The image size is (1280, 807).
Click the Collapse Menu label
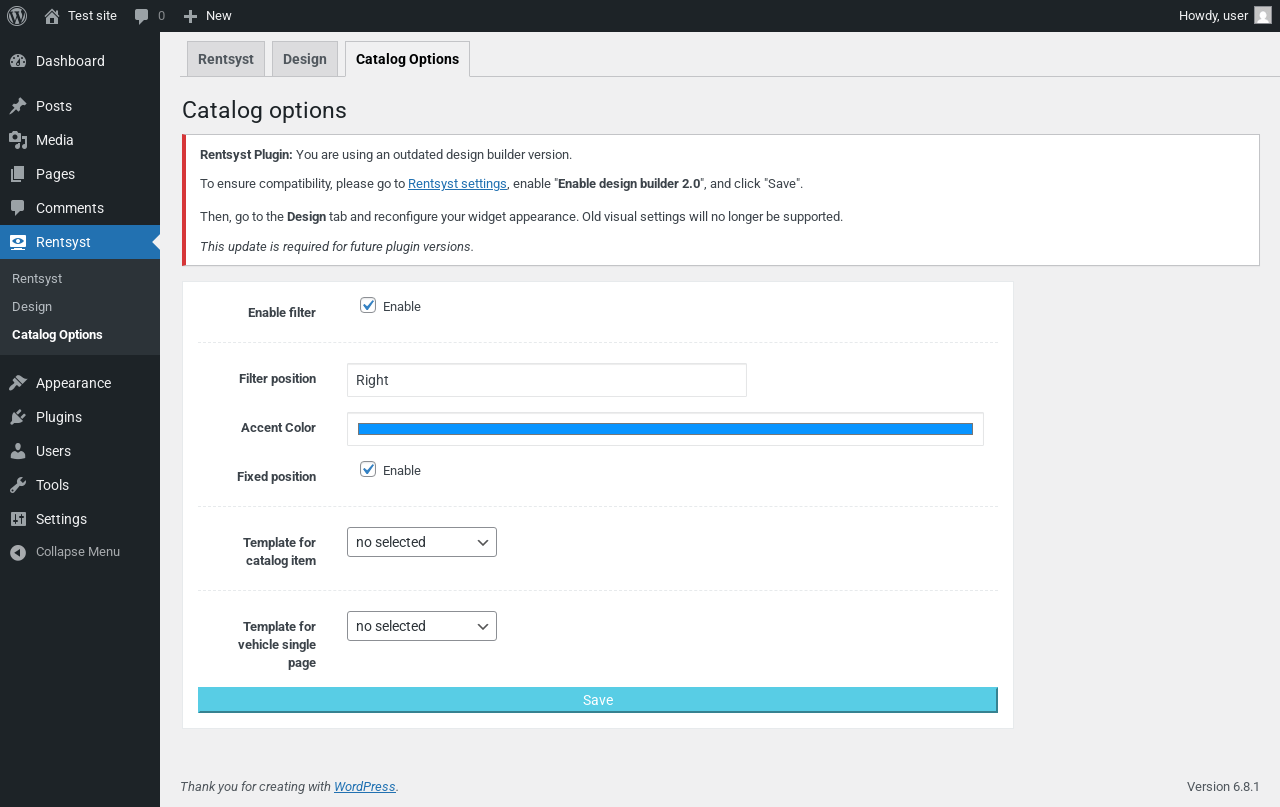pos(78,552)
